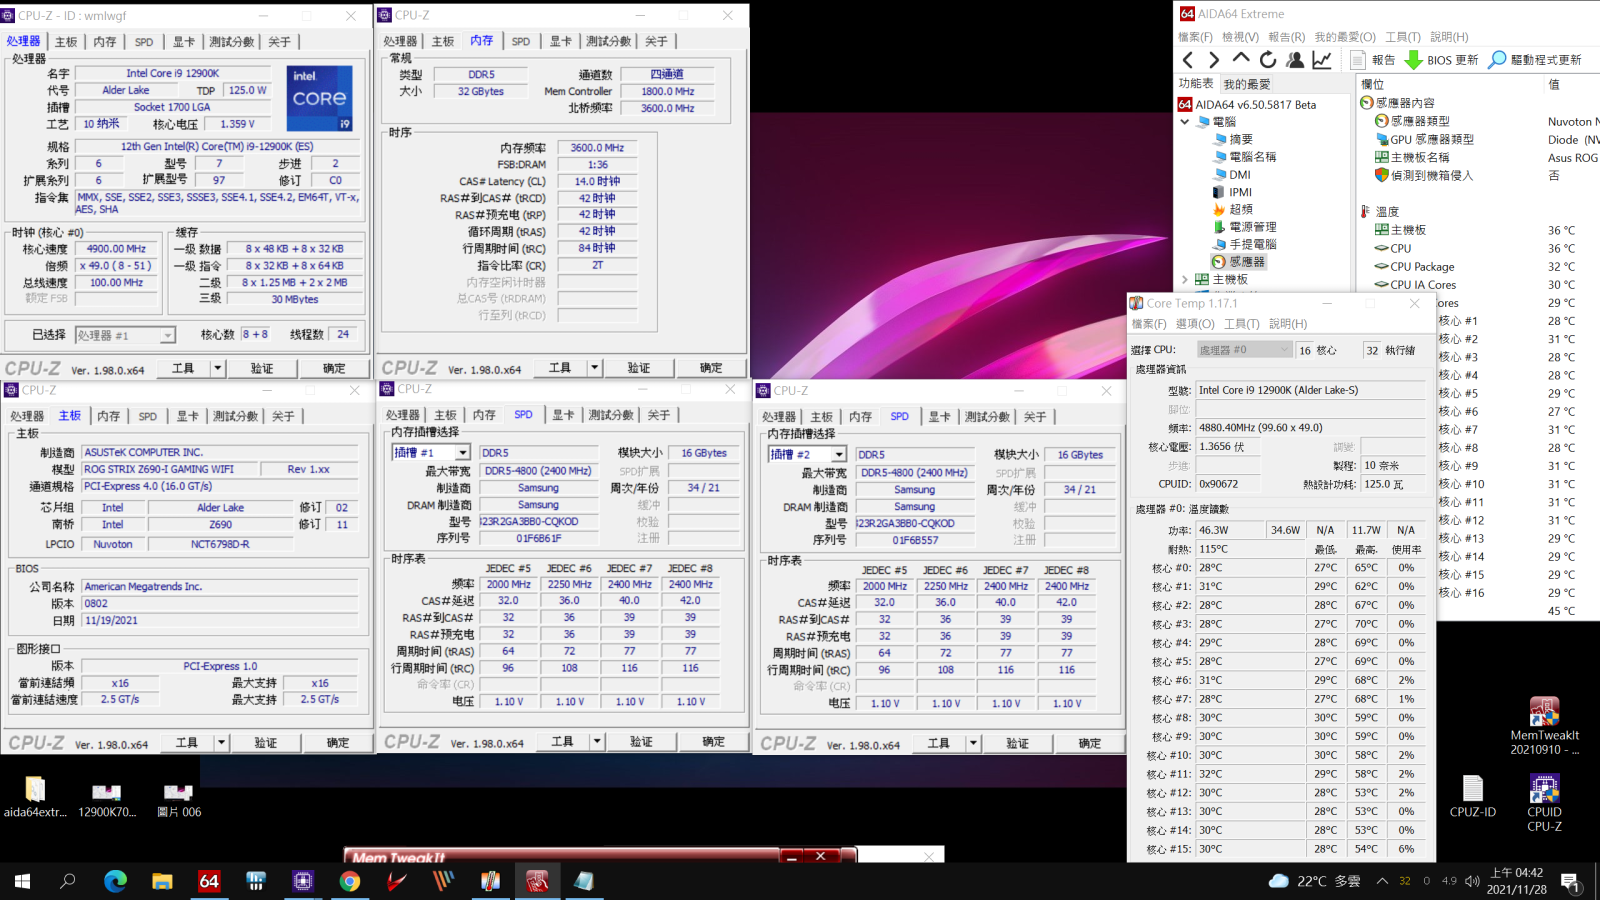Open 工具 dropdown arrow in CPU-Z memory window
The image size is (1600, 900).
594,368
